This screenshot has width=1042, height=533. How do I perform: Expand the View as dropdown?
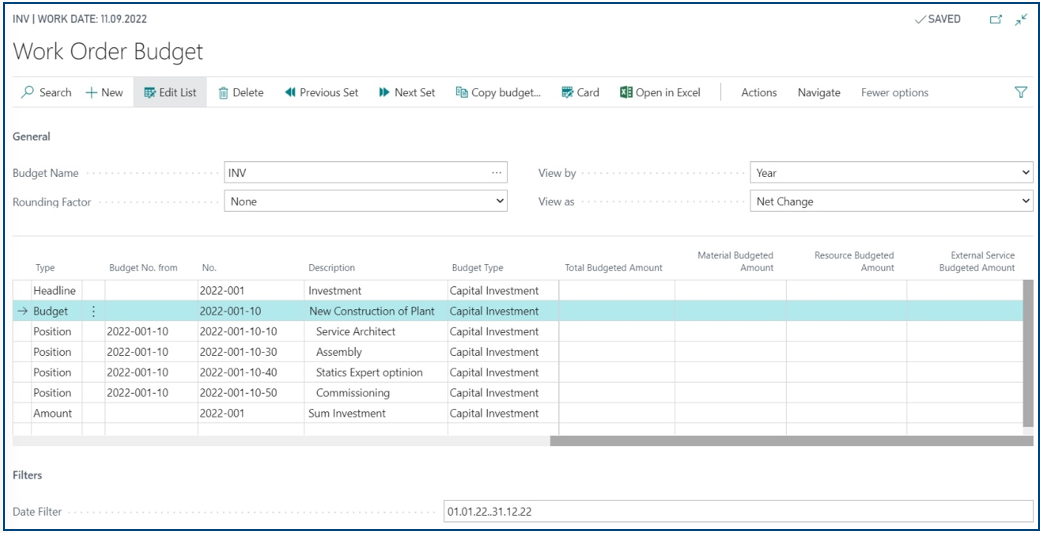coord(1025,201)
